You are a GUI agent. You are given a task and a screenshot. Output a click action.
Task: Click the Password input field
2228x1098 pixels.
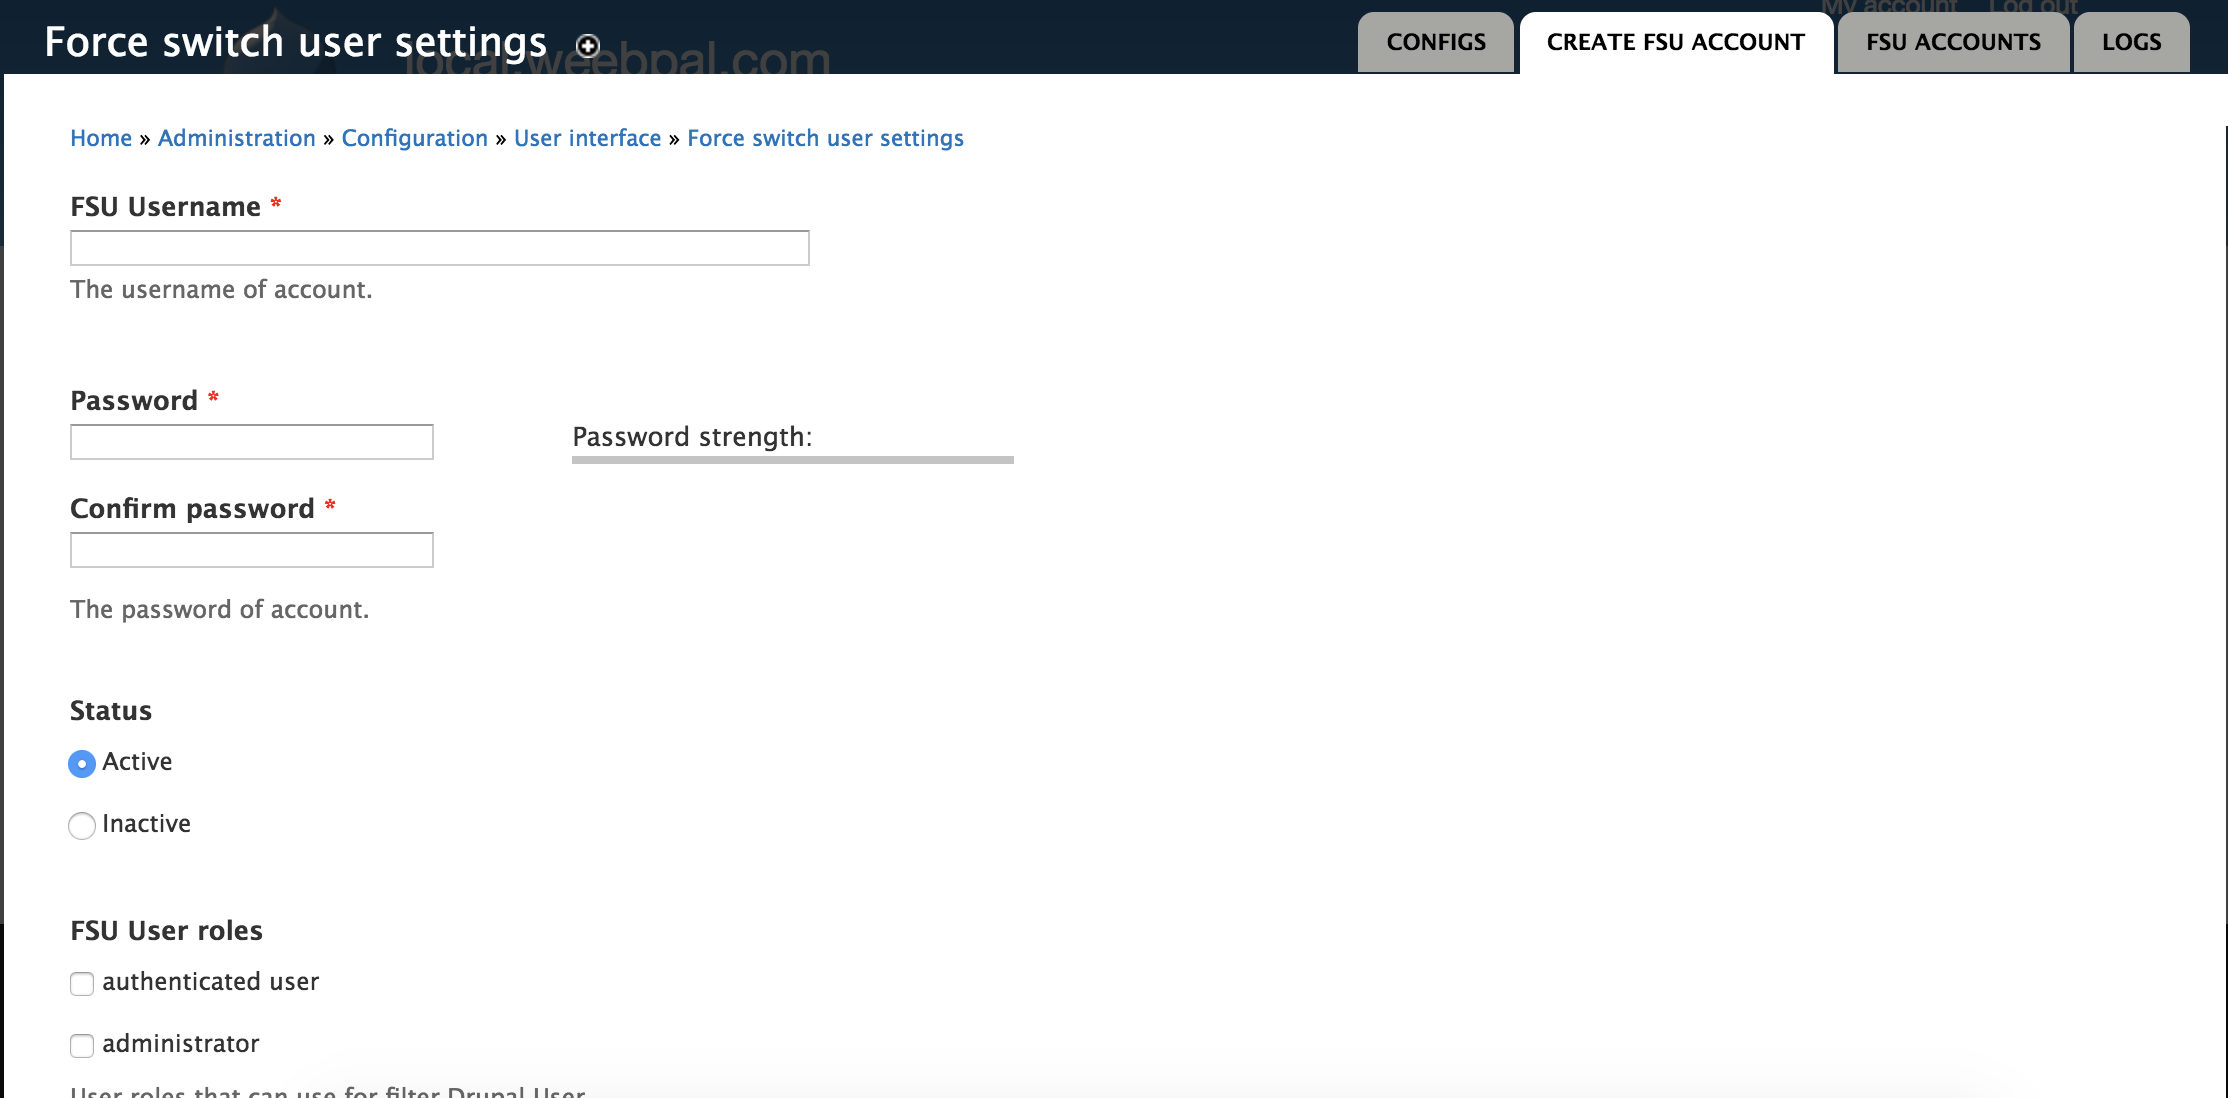click(252, 442)
